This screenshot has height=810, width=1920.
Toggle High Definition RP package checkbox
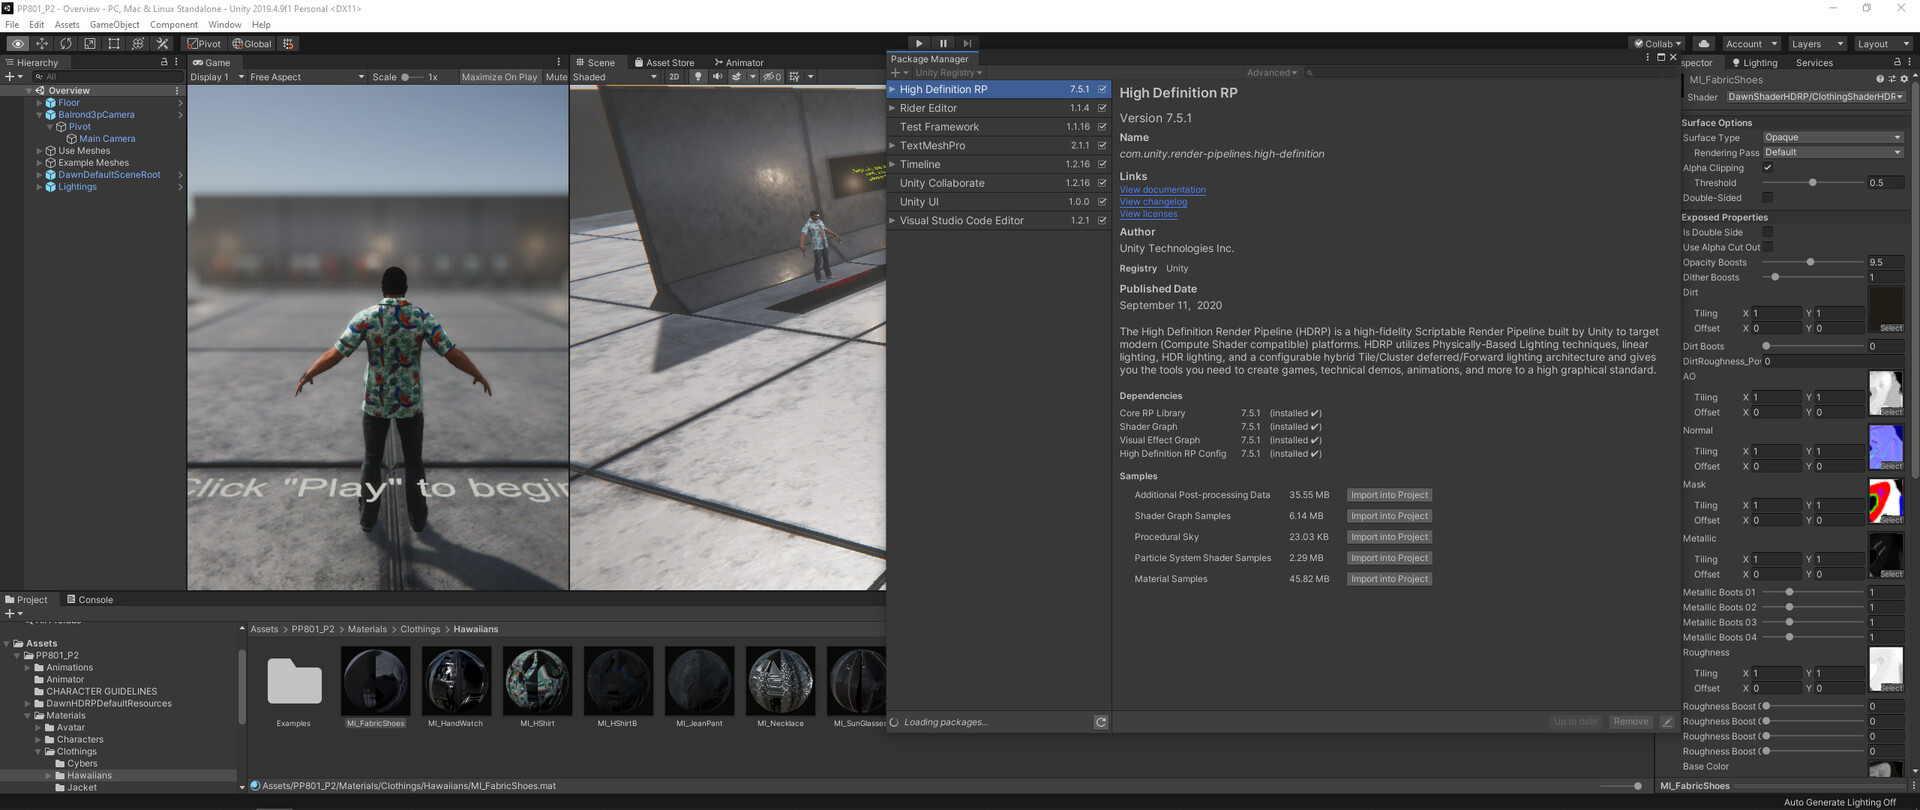click(x=1102, y=89)
